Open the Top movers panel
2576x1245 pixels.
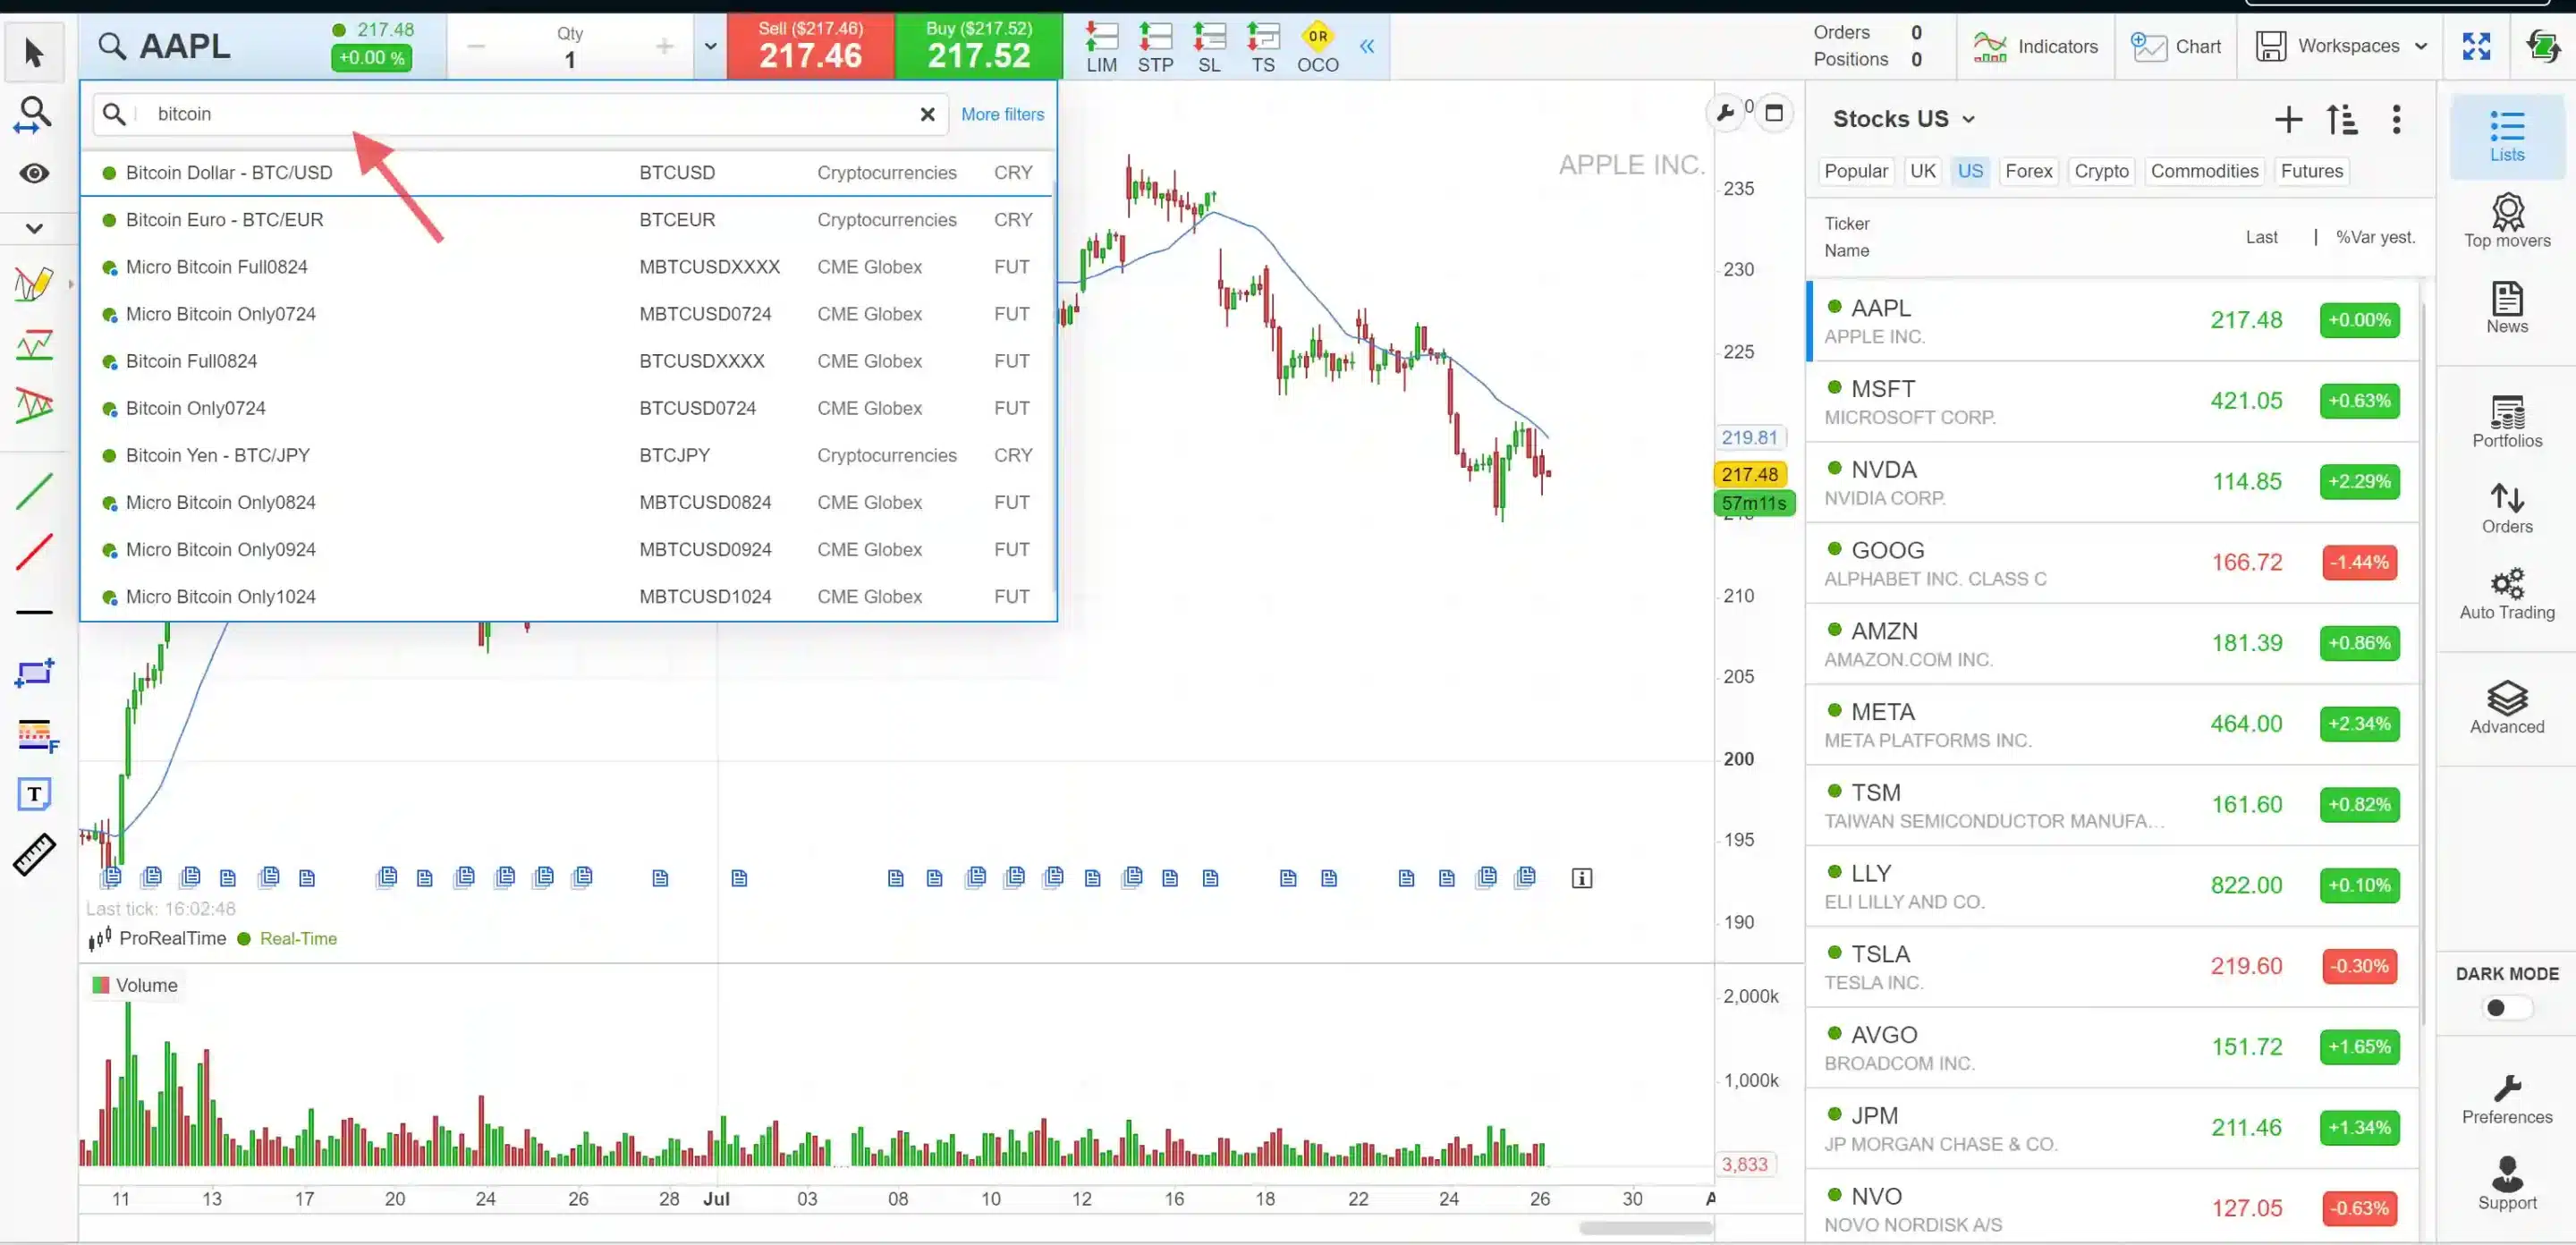coord(2506,221)
